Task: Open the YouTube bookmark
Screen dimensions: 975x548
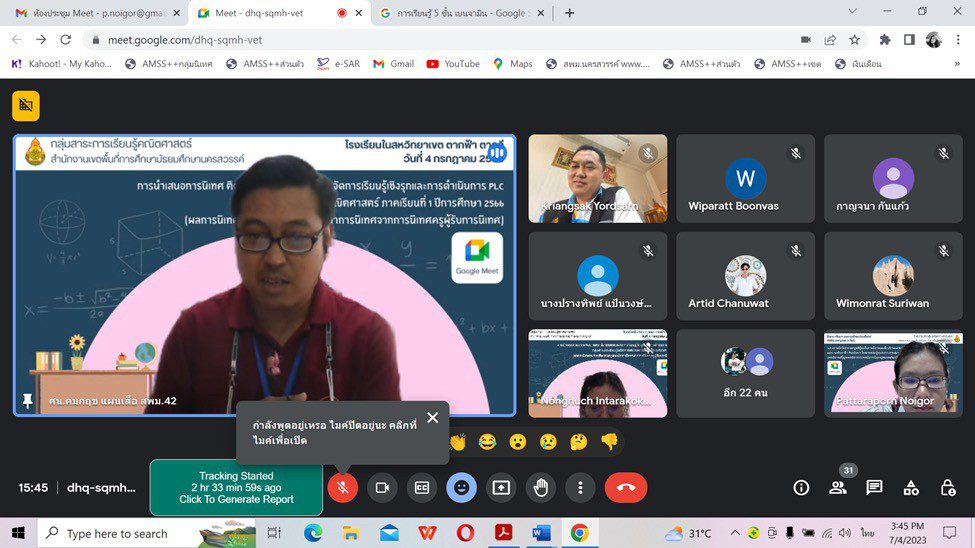Action: pos(453,63)
